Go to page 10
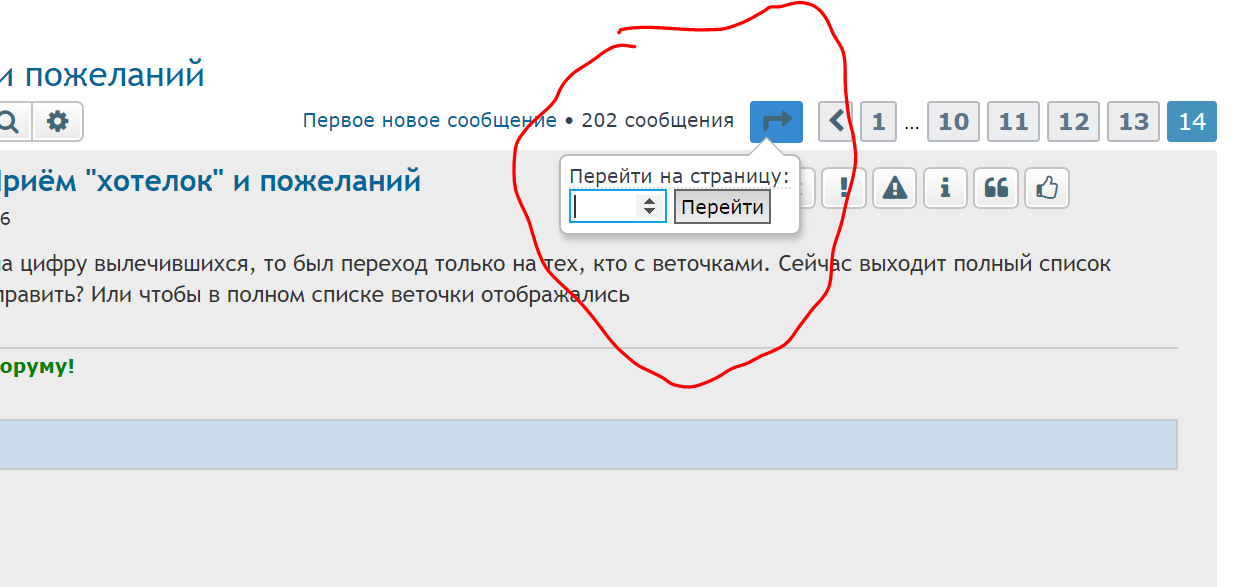Viewport: 1238px width, 587px height. (x=953, y=122)
